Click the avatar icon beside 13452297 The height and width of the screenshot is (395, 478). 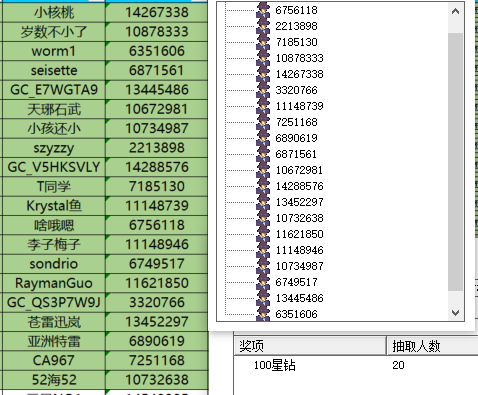tap(263, 202)
